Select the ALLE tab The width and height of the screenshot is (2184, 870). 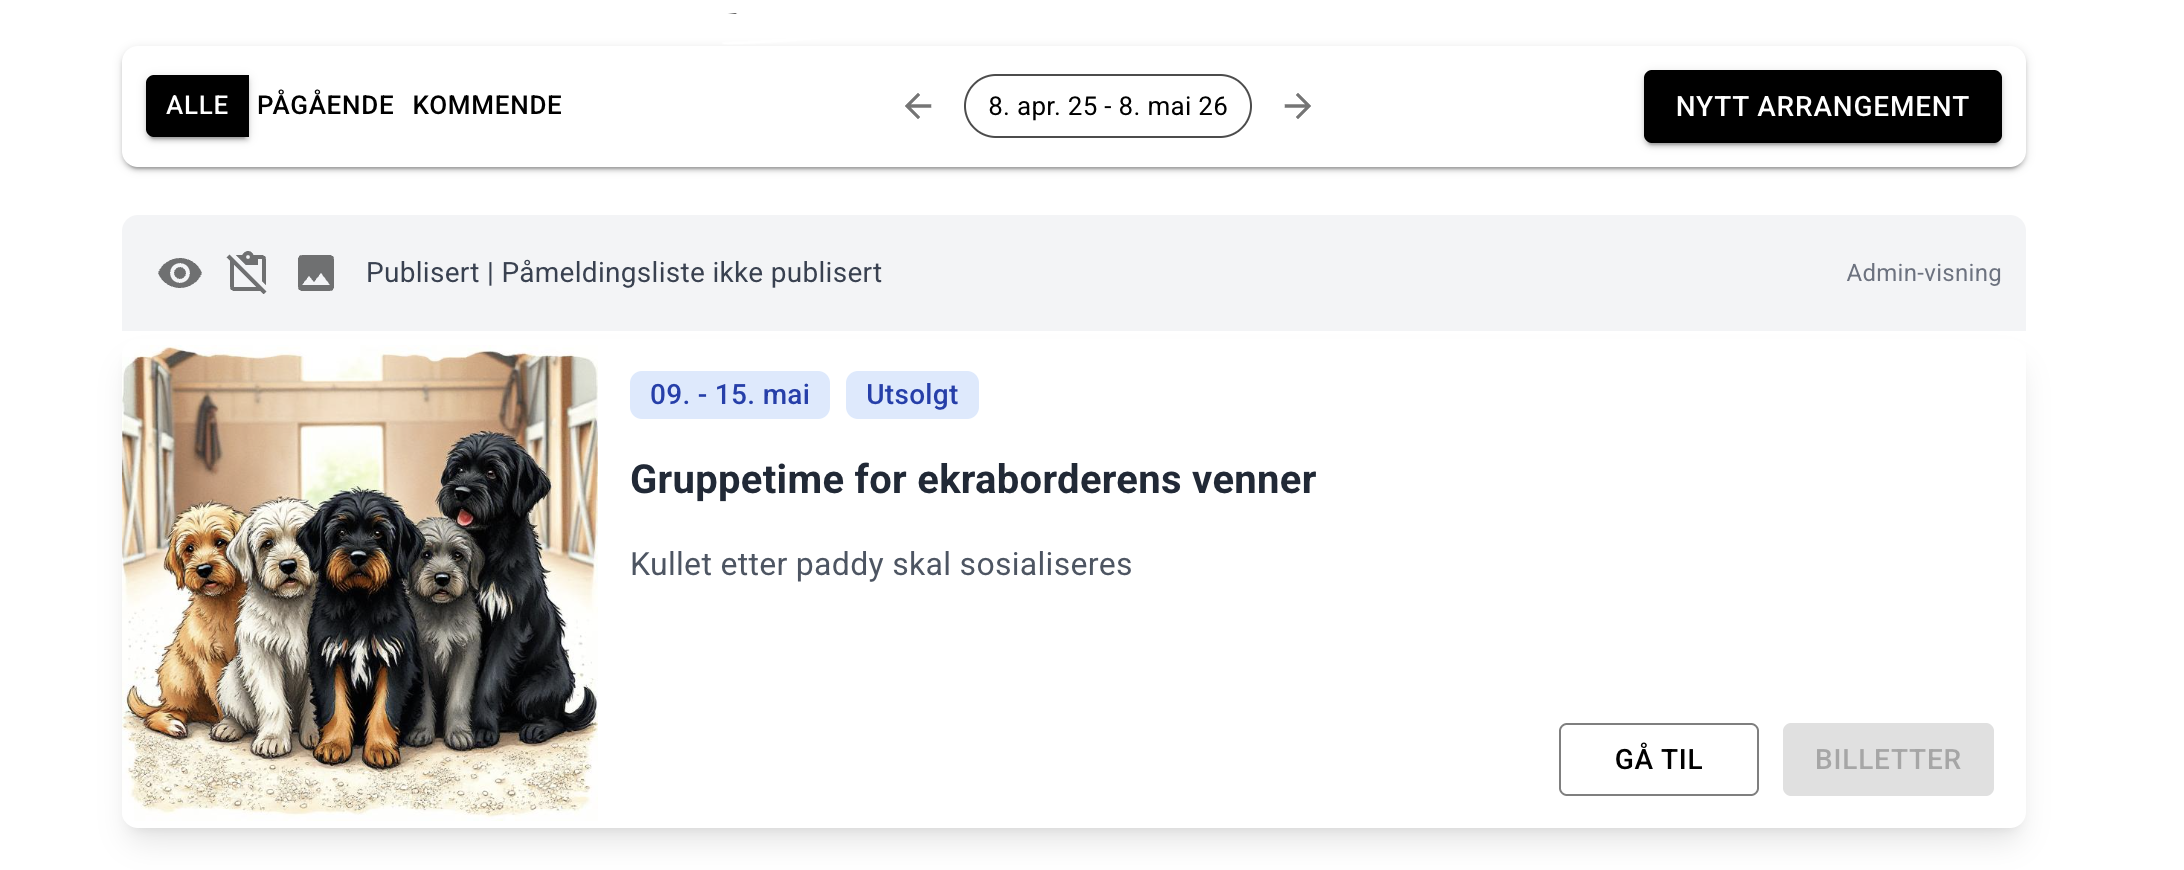(197, 105)
